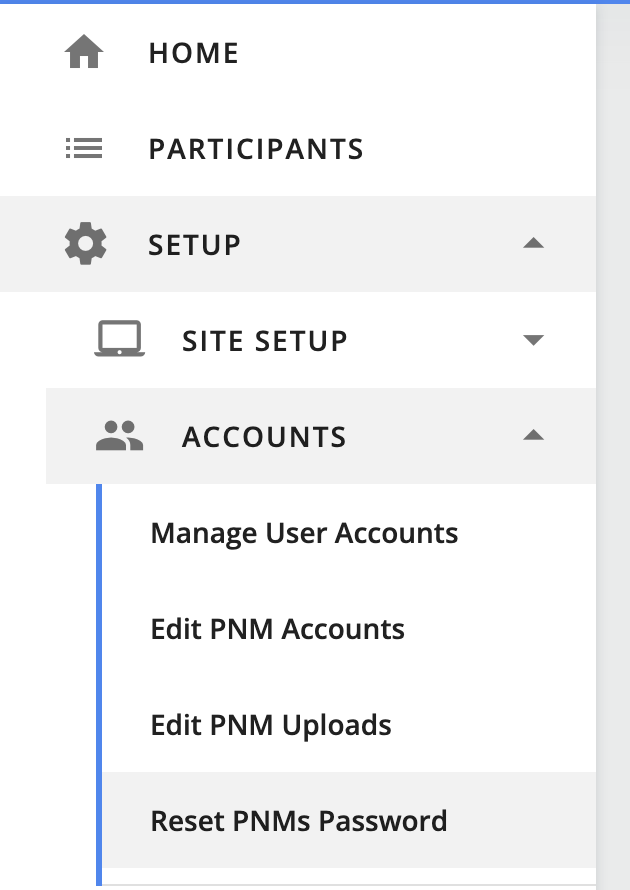Image resolution: width=630 pixels, height=890 pixels.
Task: Navigate to Edit PNM Uploads
Action: click(271, 725)
